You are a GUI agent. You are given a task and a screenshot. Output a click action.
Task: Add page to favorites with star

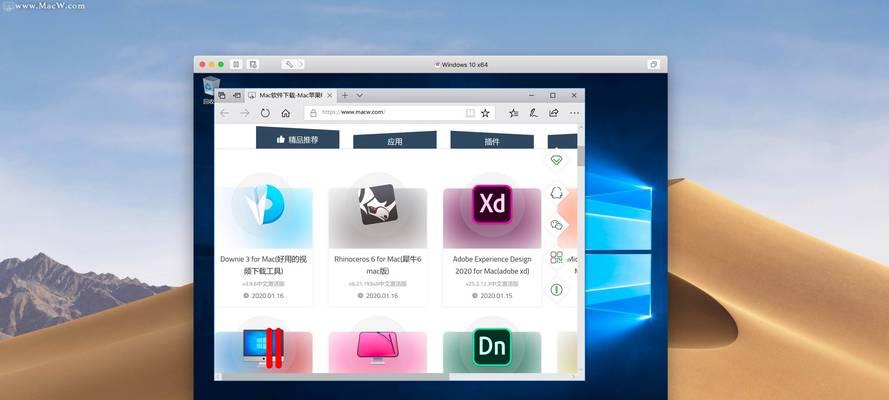point(485,113)
